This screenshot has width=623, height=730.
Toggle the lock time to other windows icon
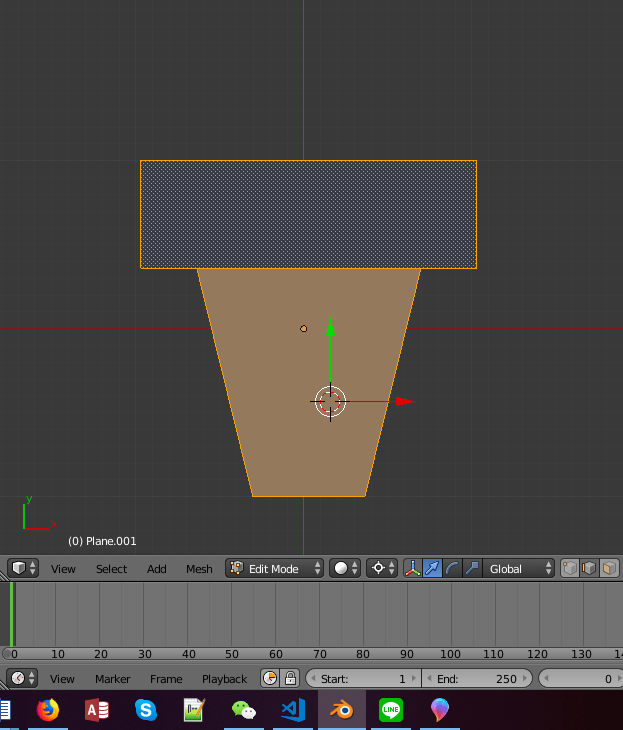point(290,678)
